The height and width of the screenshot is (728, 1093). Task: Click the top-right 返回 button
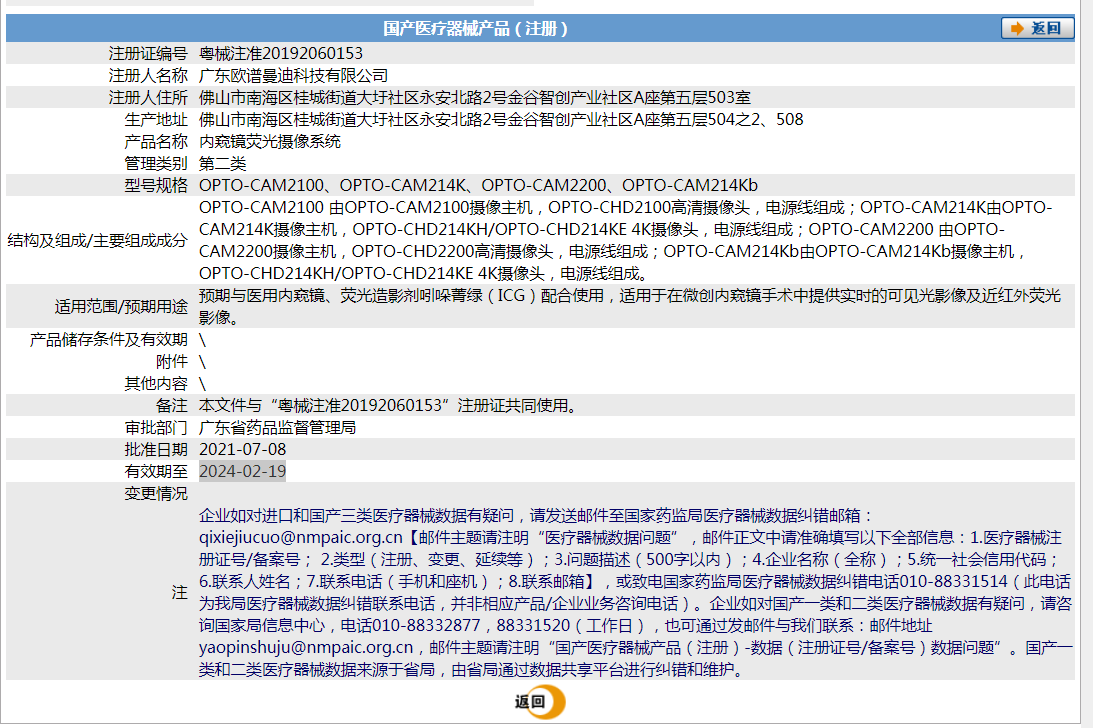pos(1037,28)
